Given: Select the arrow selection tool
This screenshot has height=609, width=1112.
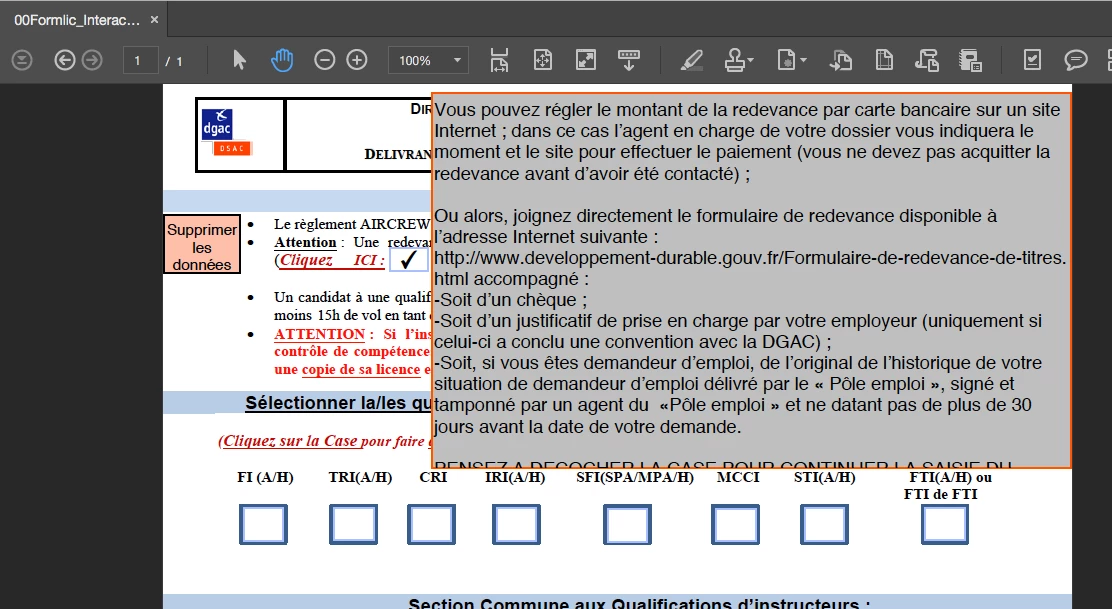Looking at the screenshot, I should 239,60.
